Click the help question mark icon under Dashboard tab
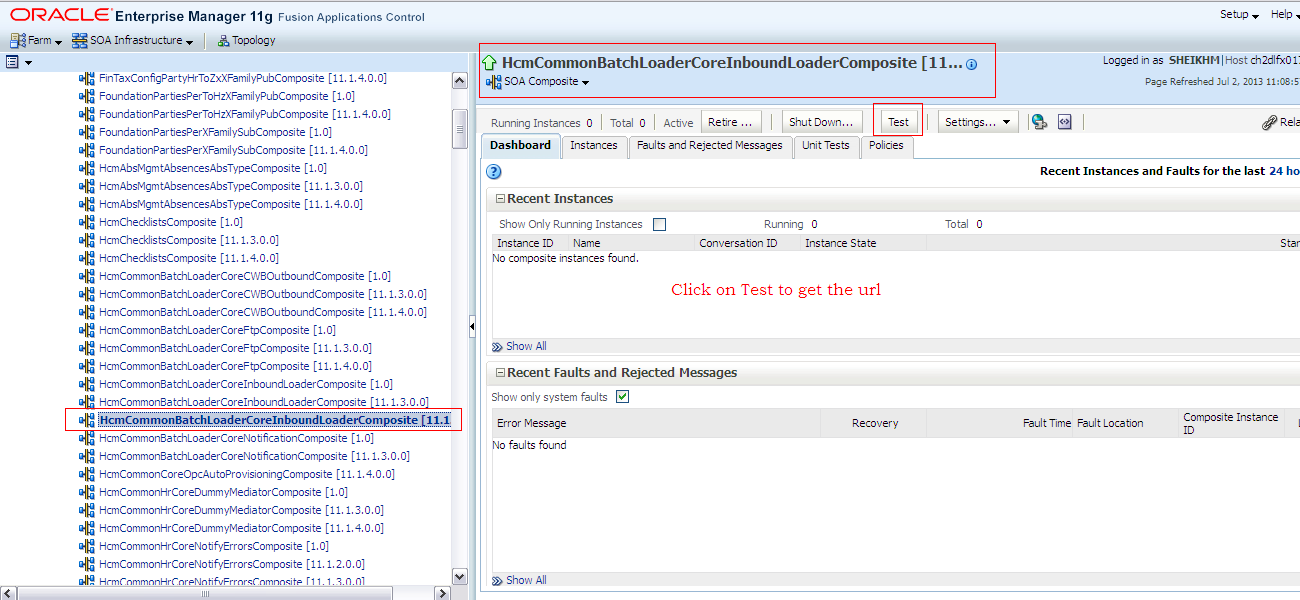This screenshot has height=600, width=1300. click(x=493, y=171)
